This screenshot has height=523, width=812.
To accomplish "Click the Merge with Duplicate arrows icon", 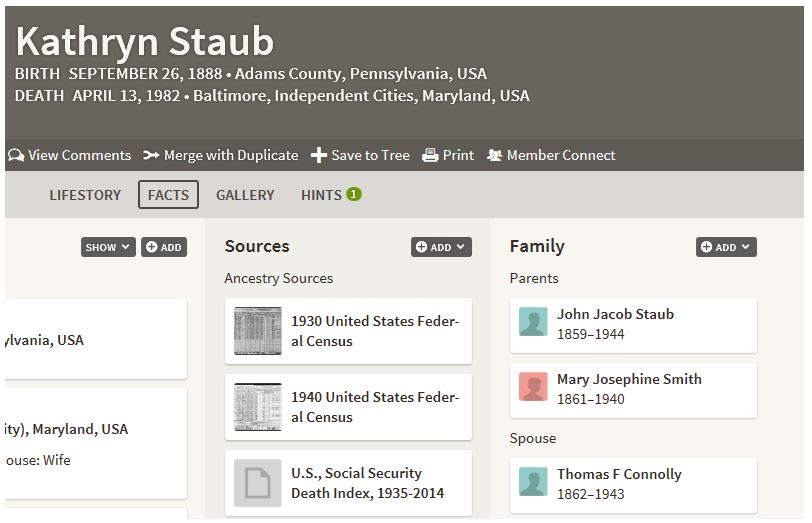I will [151, 156].
